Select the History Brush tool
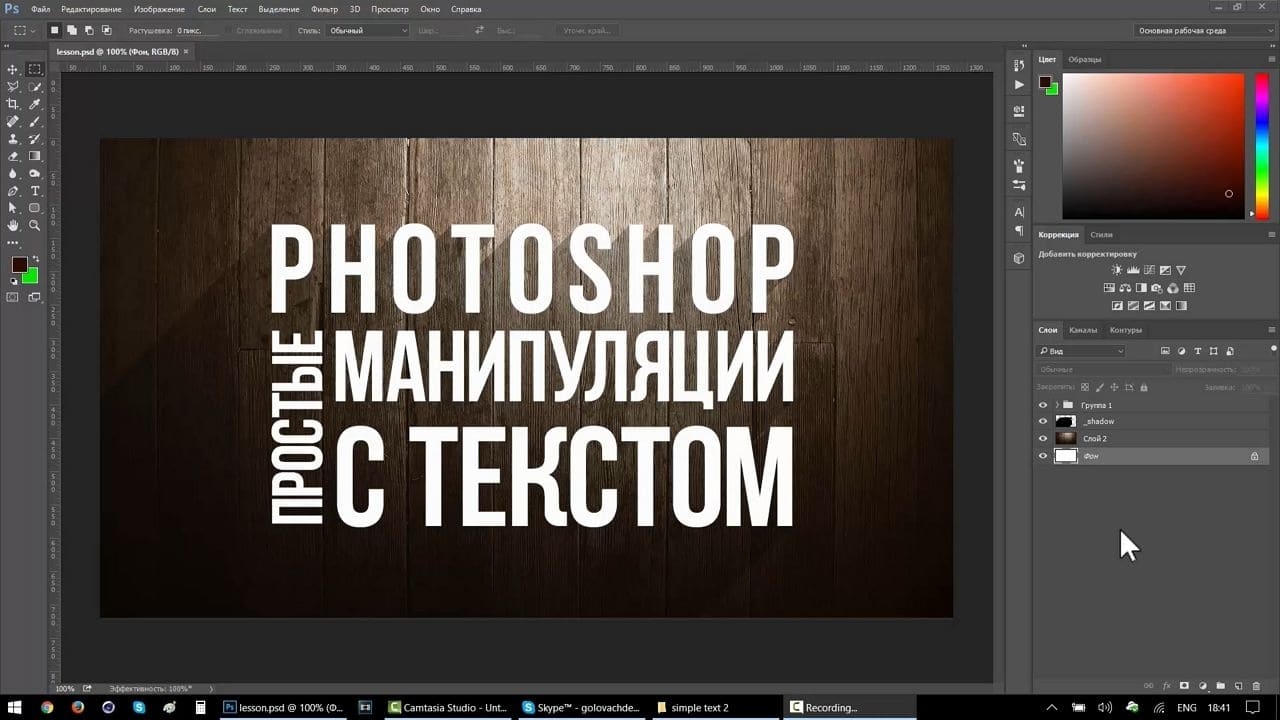This screenshot has height=720, width=1280. tap(35, 139)
